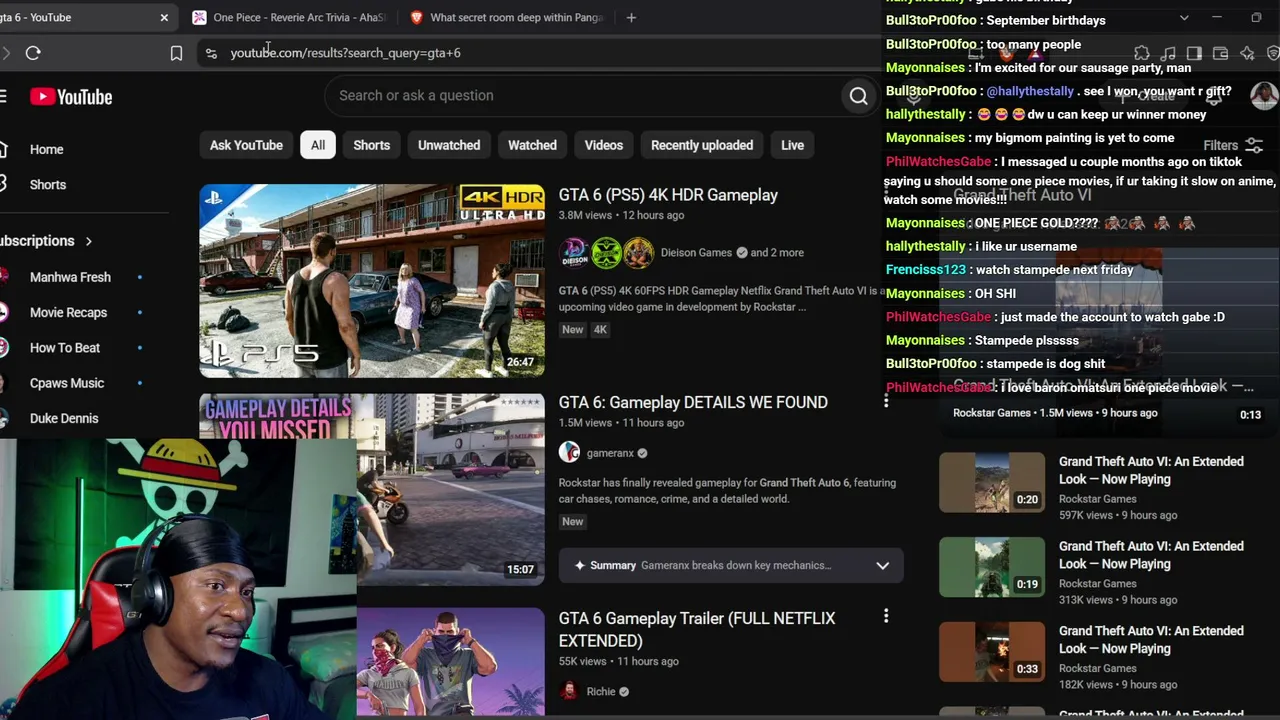Click the Ask YouTube chip
The height and width of the screenshot is (720, 1280).
246,145
